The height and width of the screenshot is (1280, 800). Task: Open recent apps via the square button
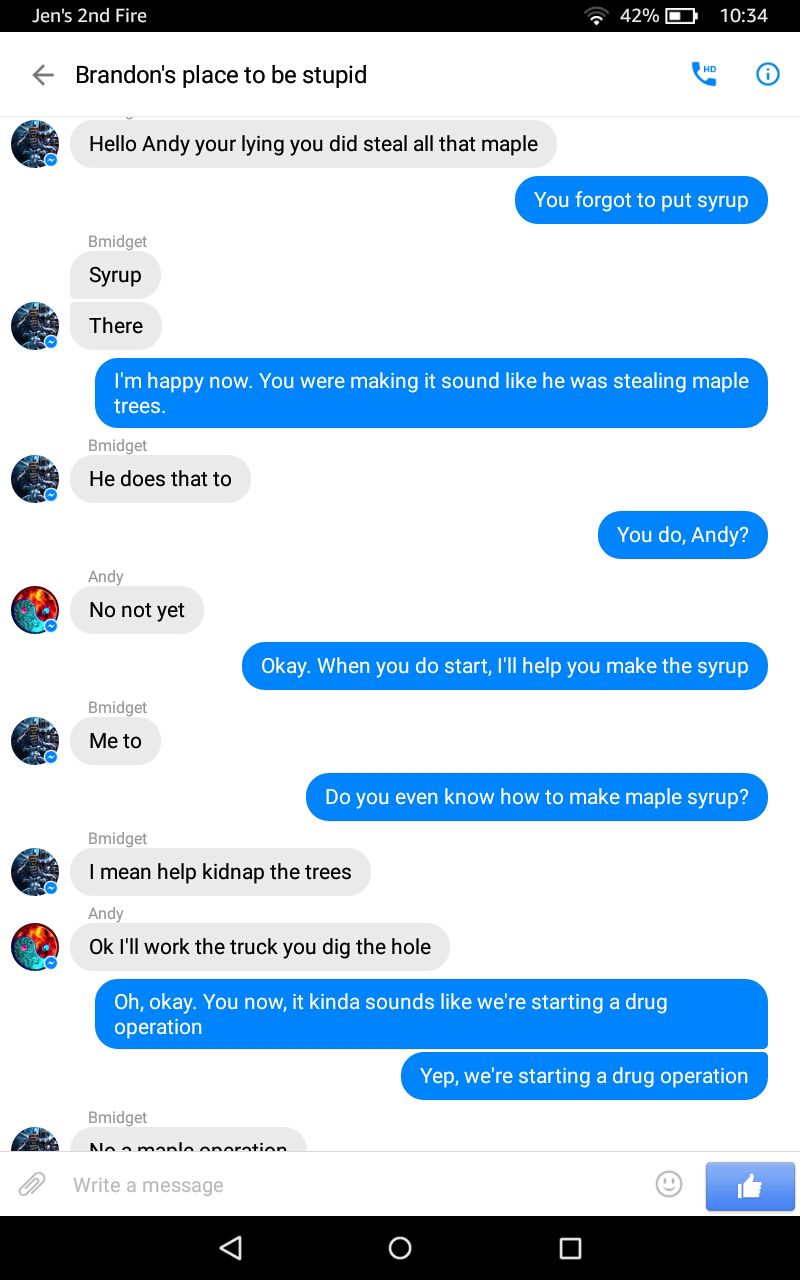(570, 1247)
